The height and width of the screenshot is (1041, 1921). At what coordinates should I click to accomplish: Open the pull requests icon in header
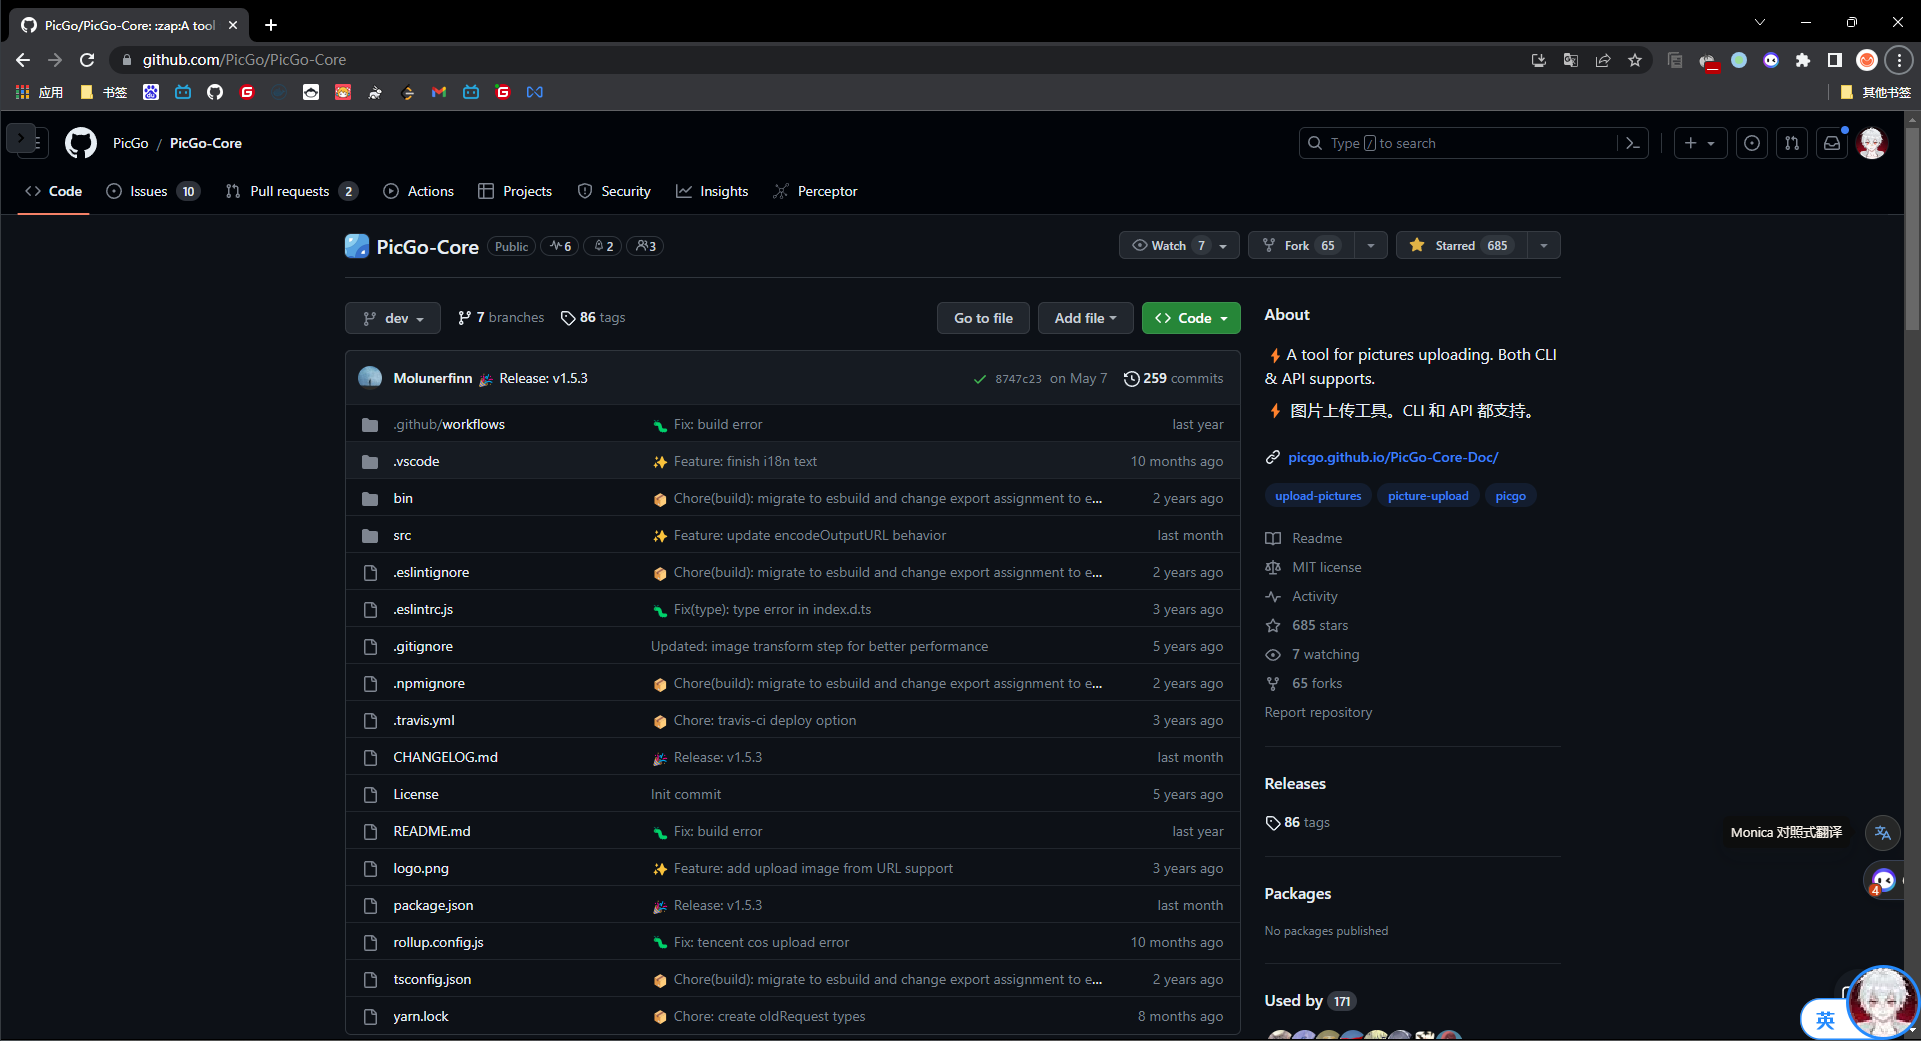click(x=1792, y=143)
